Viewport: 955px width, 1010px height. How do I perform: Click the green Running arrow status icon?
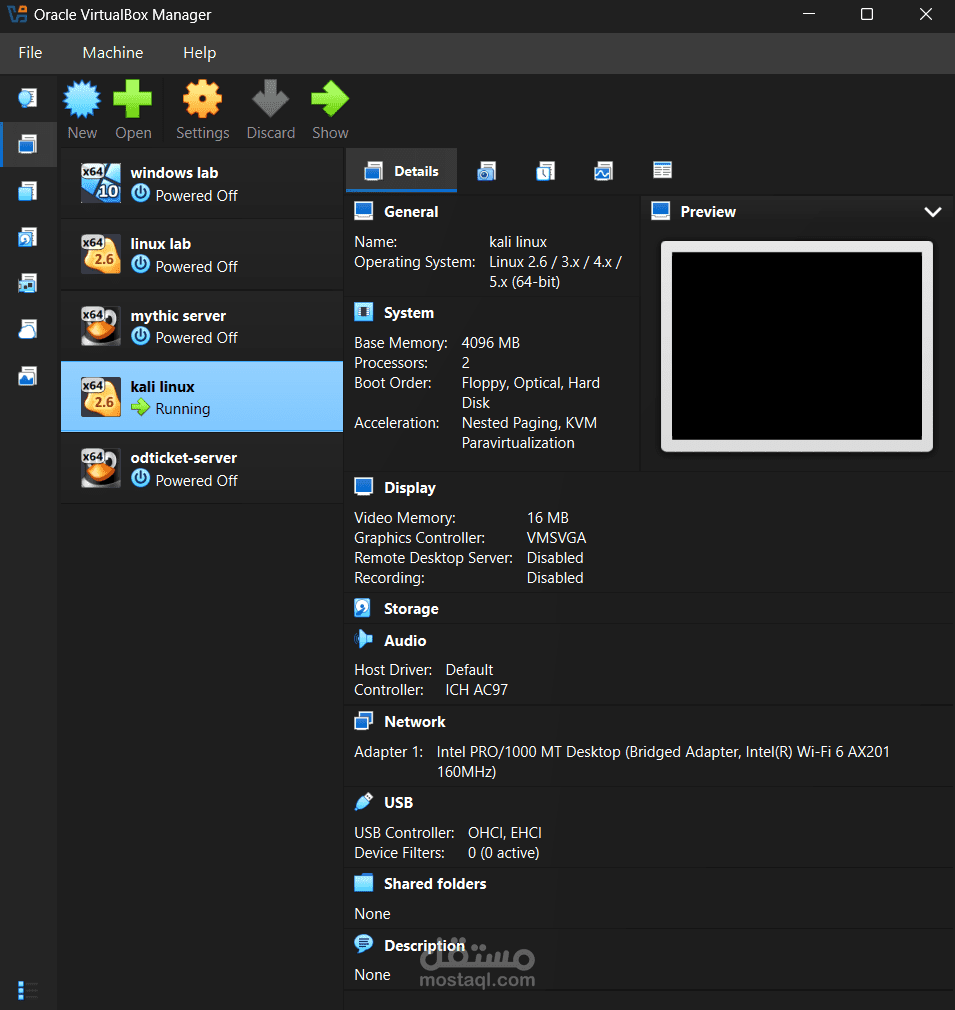(140, 408)
